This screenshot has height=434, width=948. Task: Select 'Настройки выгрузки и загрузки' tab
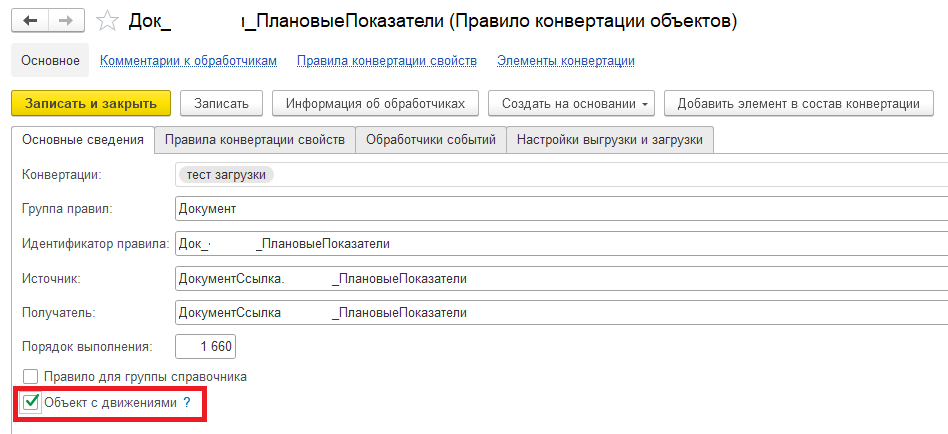tap(610, 140)
